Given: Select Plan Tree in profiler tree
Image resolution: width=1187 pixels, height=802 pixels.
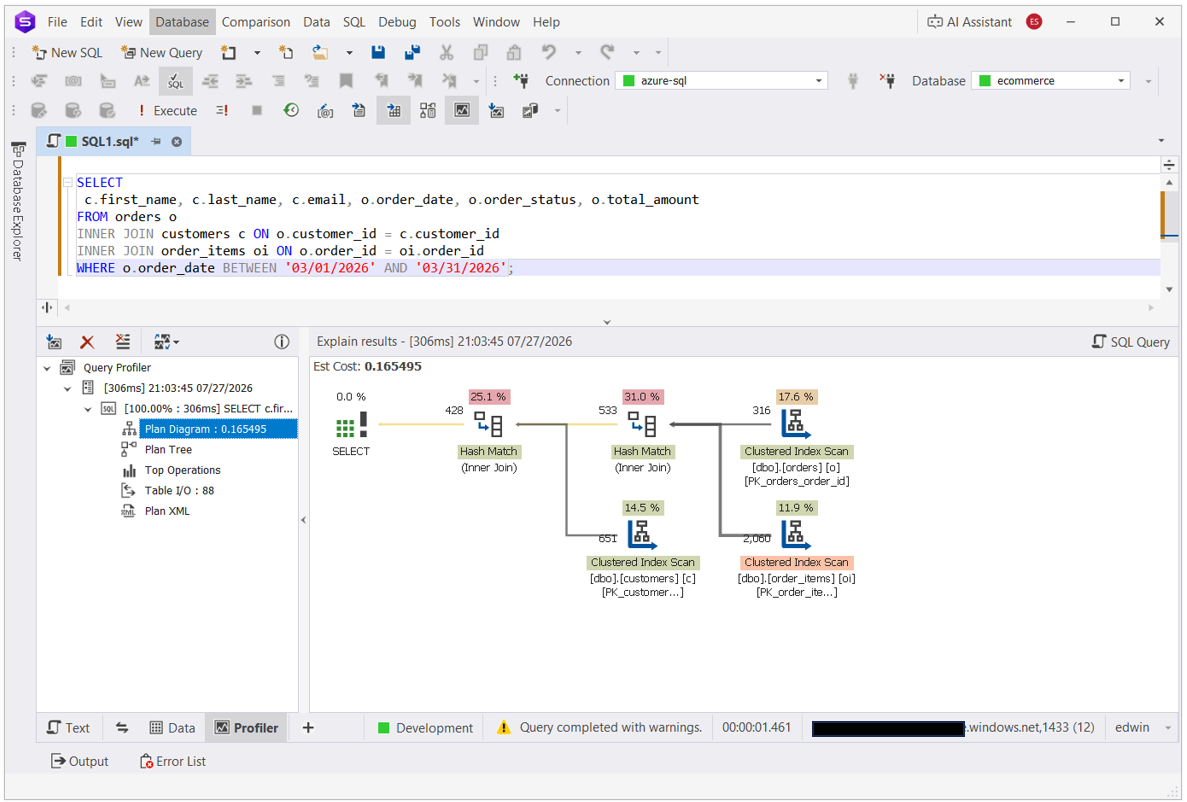Looking at the screenshot, I should [x=168, y=450].
